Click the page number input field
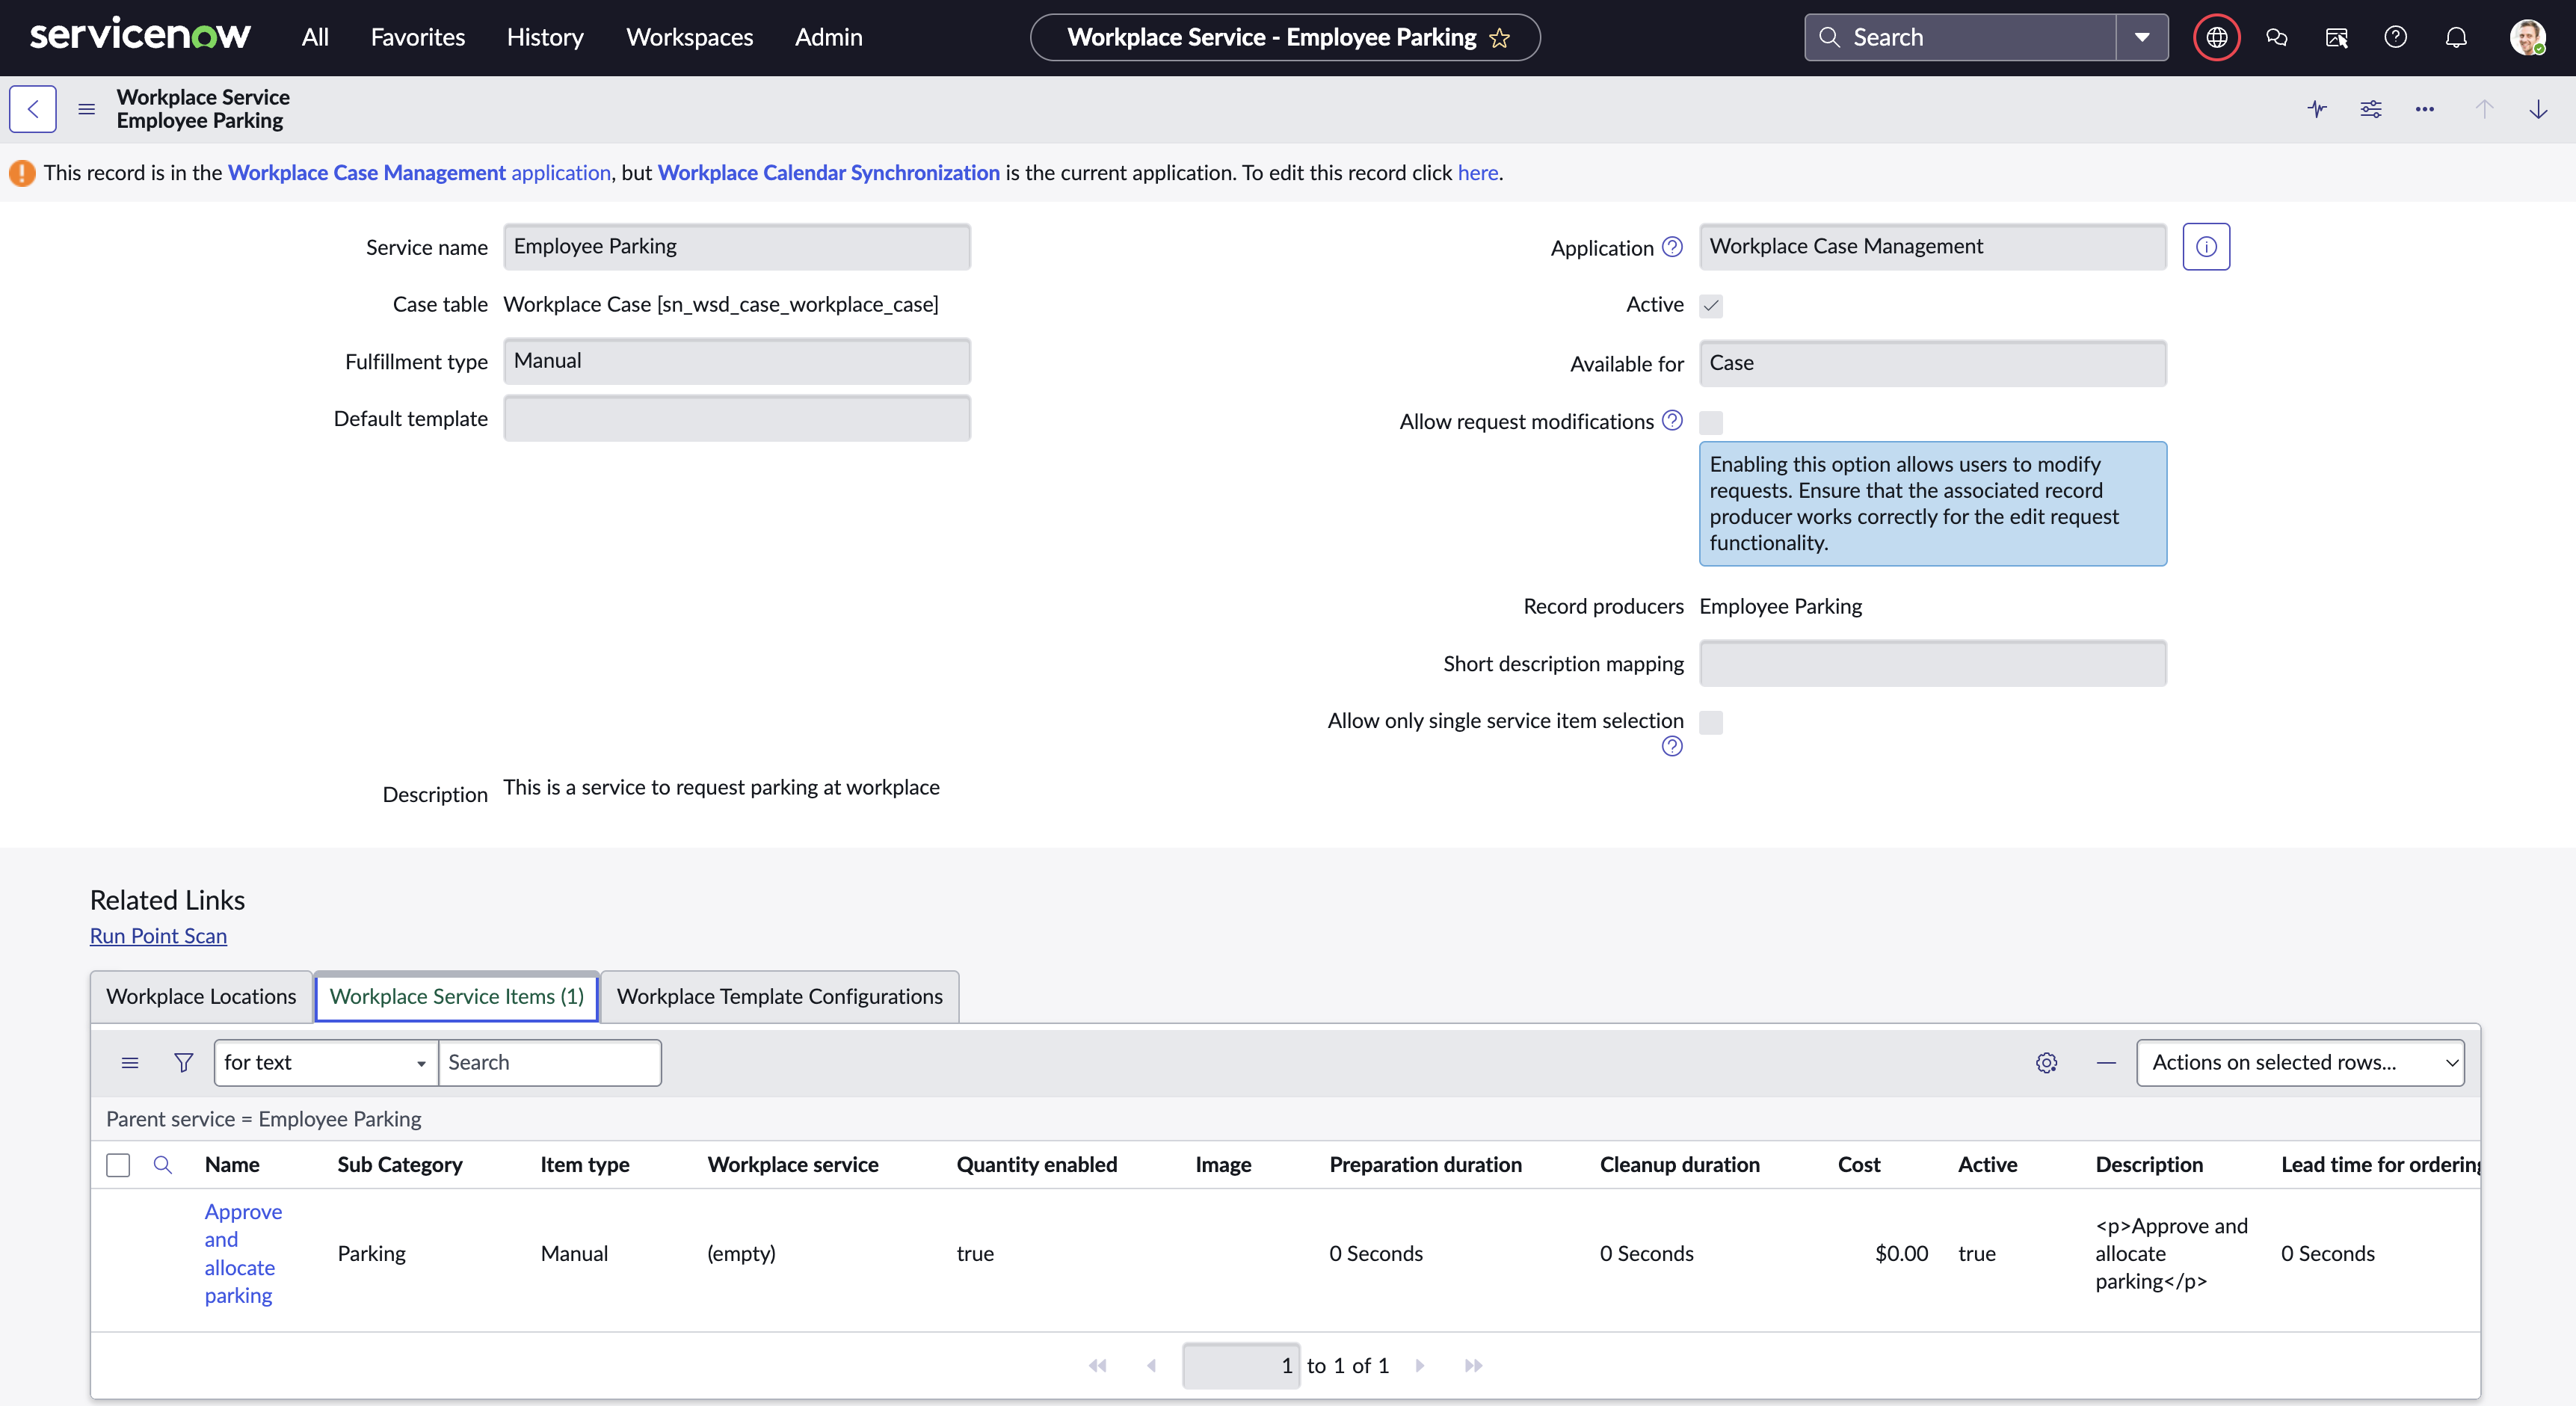 click(x=1241, y=1365)
